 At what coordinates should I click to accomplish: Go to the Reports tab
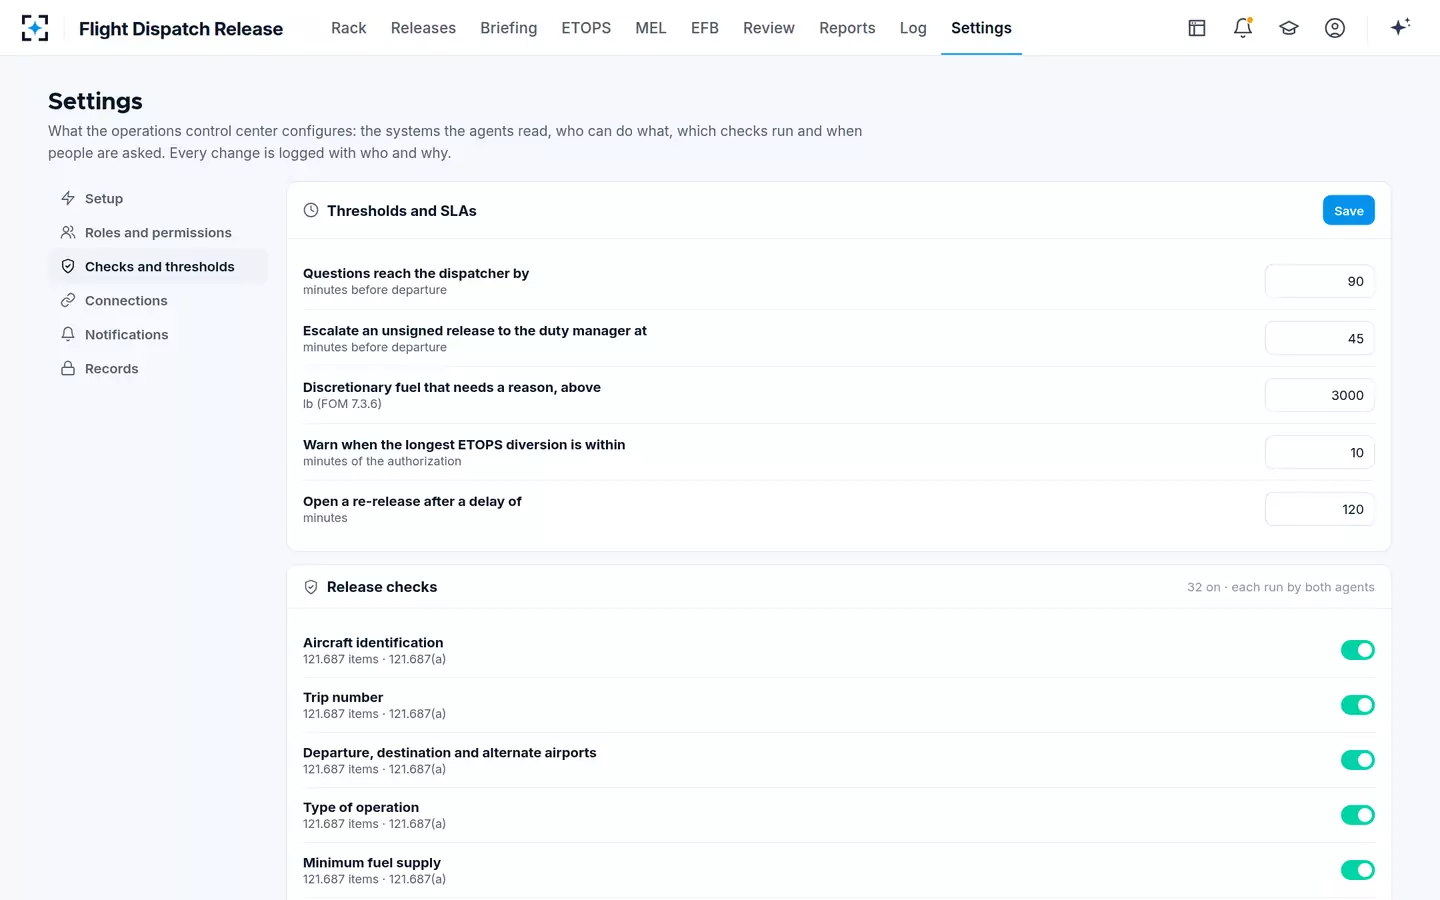(847, 28)
